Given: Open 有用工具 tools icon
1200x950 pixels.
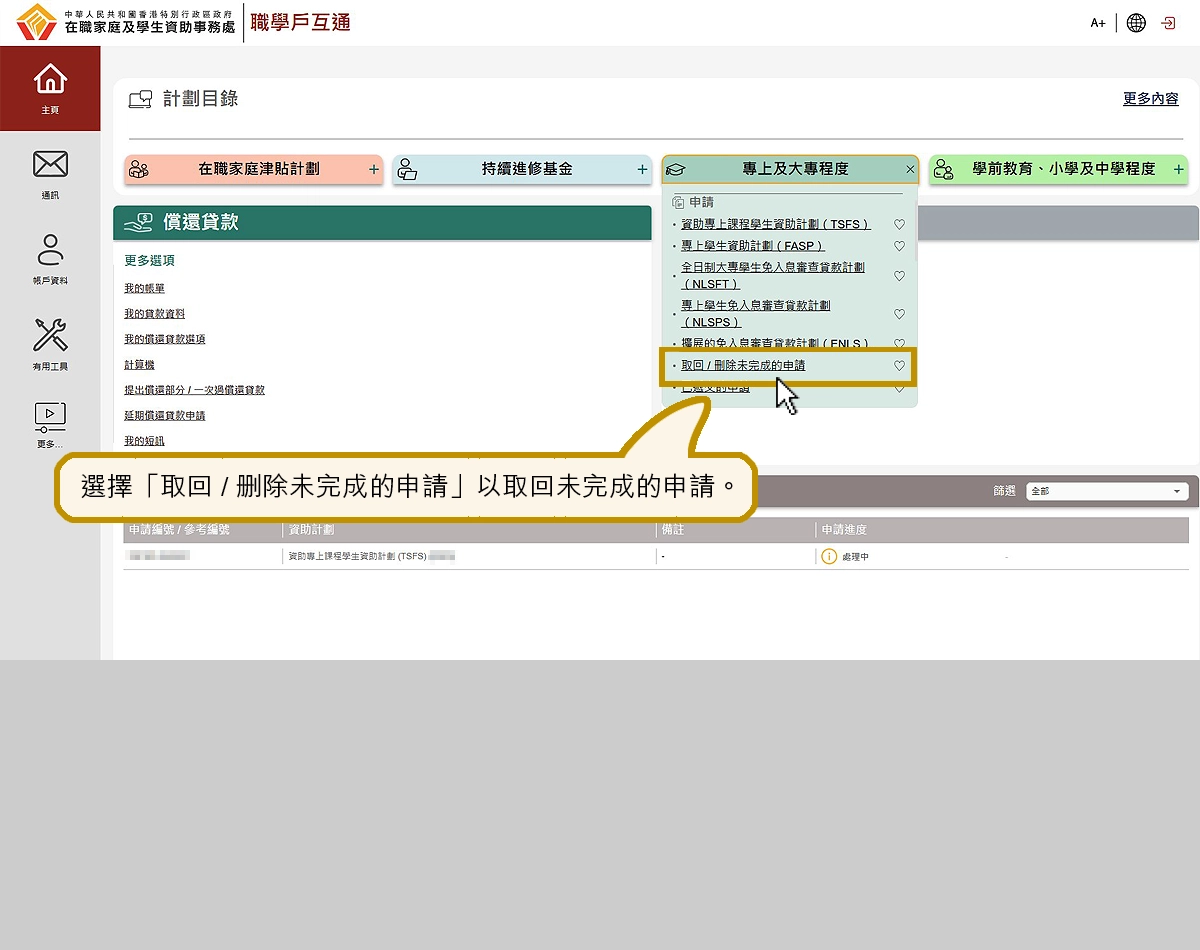Looking at the screenshot, I should point(50,336).
